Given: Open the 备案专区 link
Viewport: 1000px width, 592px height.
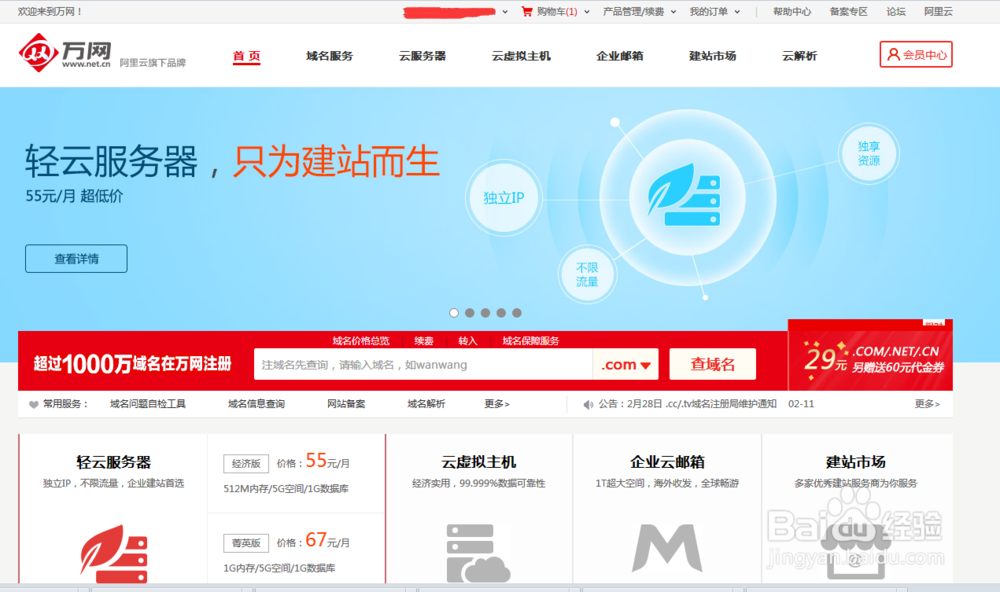Looking at the screenshot, I should 848,11.
